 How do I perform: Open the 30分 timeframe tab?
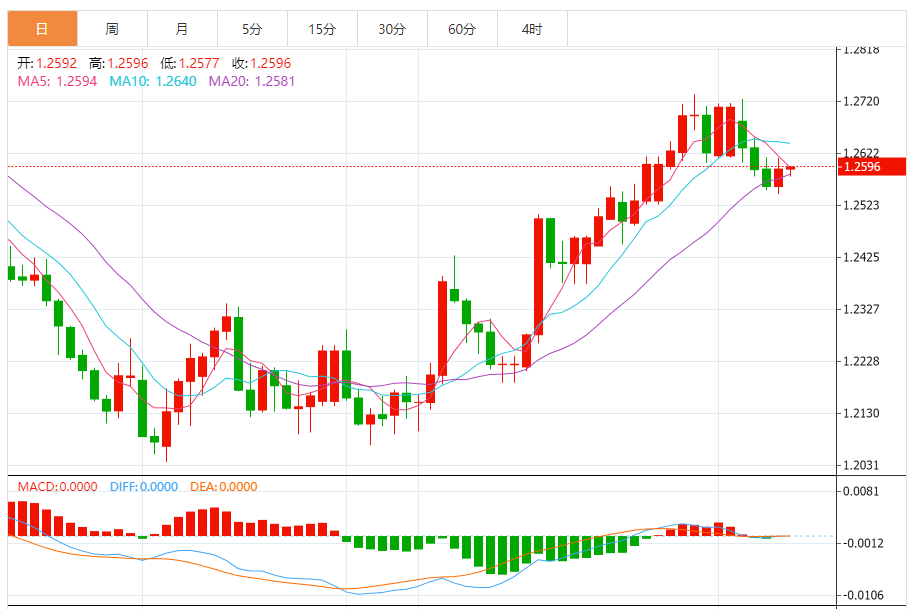click(x=392, y=29)
